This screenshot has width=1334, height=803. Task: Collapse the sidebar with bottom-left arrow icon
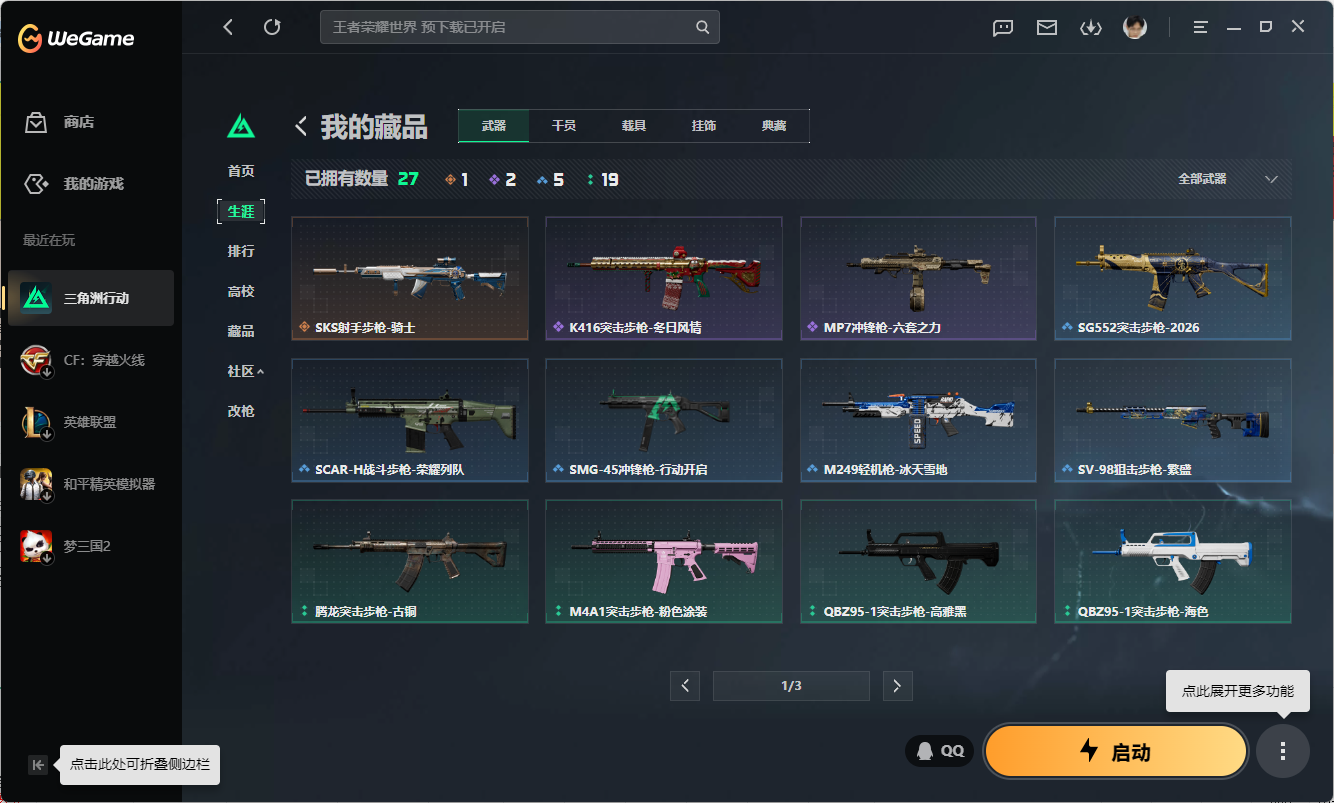(x=38, y=765)
